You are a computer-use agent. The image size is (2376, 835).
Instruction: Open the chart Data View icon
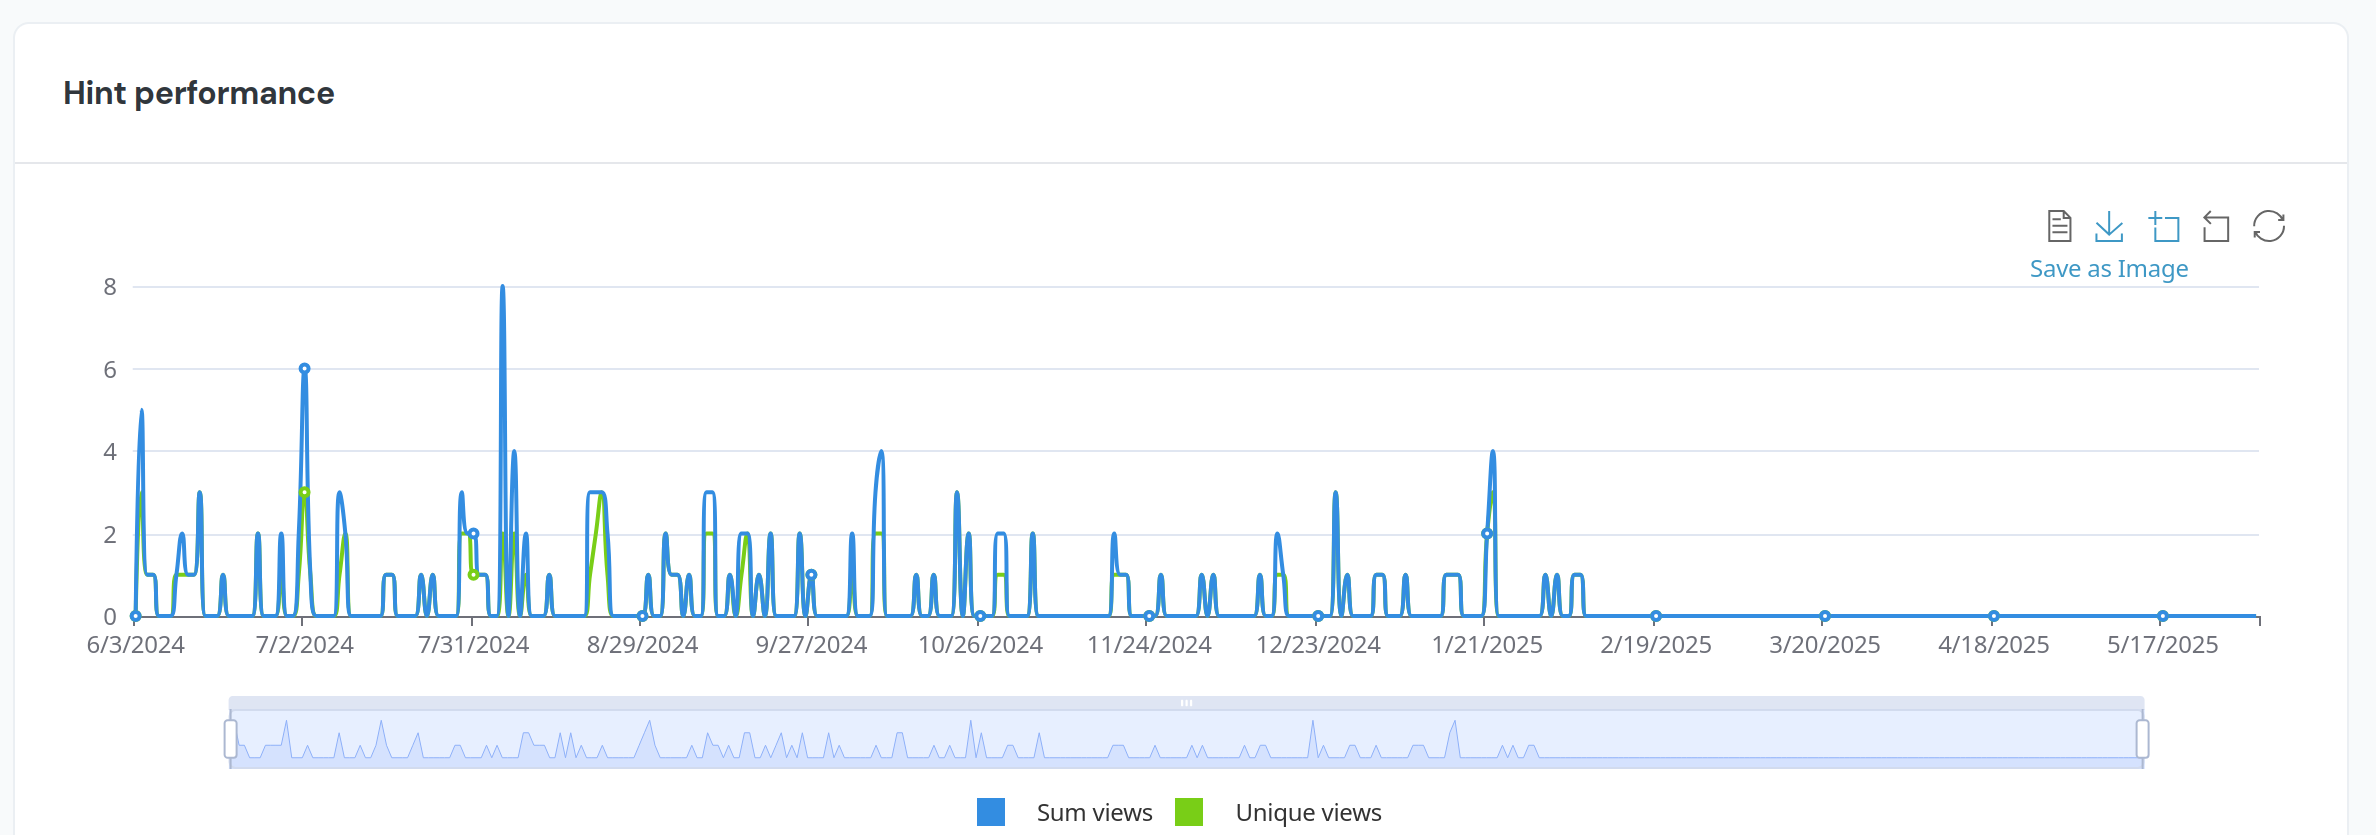[x=2059, y=226]
